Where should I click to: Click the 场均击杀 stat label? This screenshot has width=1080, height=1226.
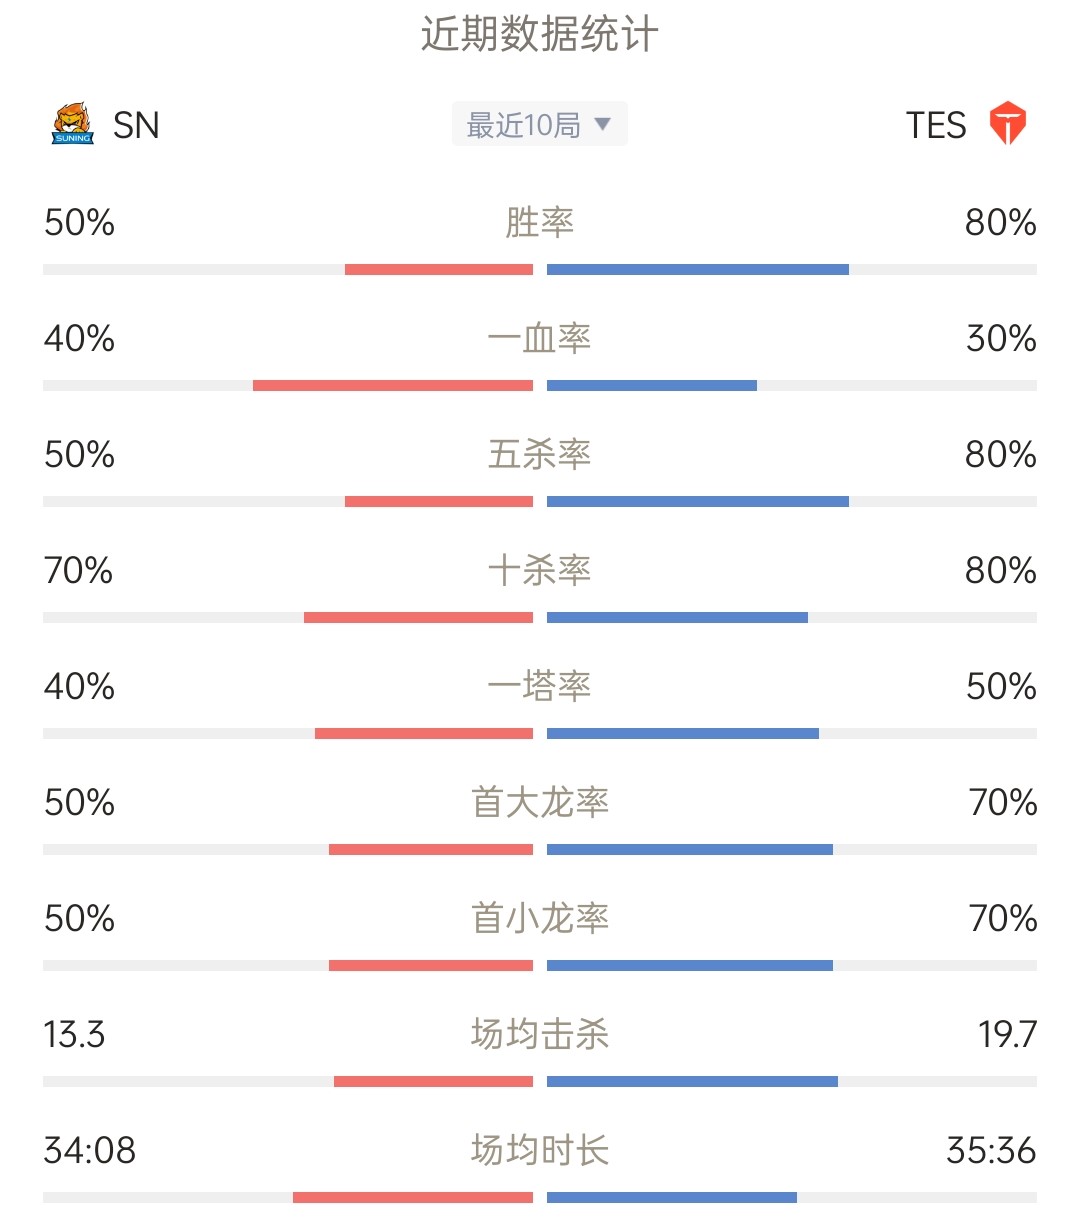coord(540,1034)
